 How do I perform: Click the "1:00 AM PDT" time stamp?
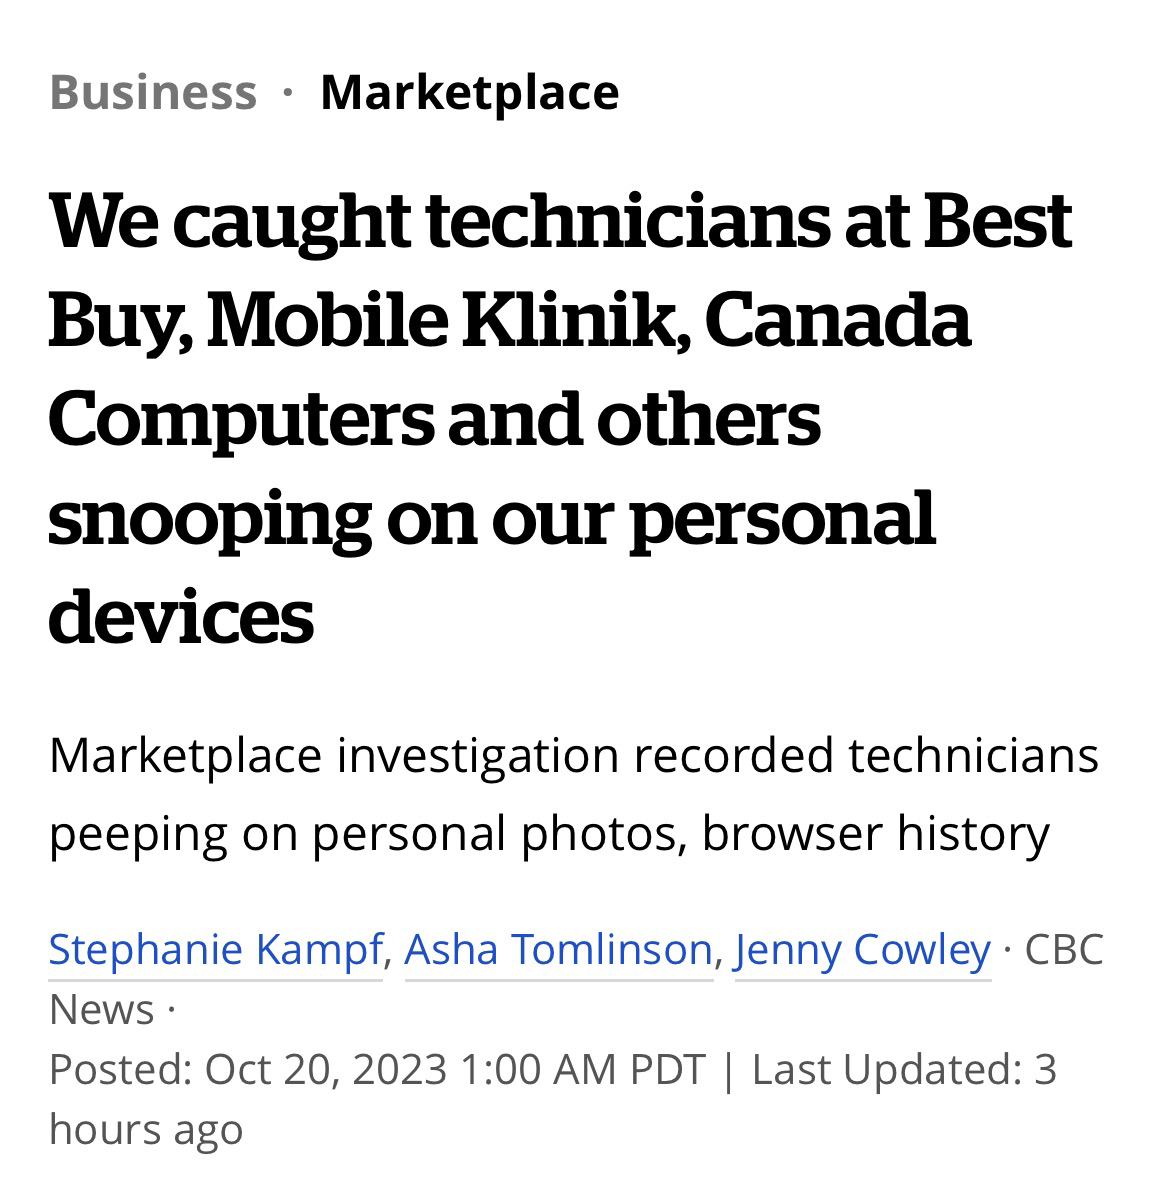583,1069
